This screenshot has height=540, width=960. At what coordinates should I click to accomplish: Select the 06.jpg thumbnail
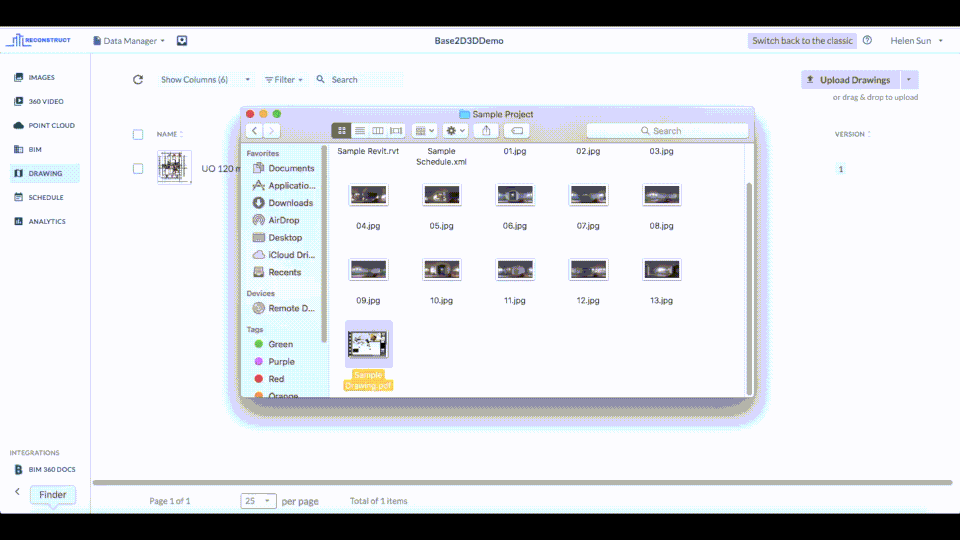click(x=515, y=195)
